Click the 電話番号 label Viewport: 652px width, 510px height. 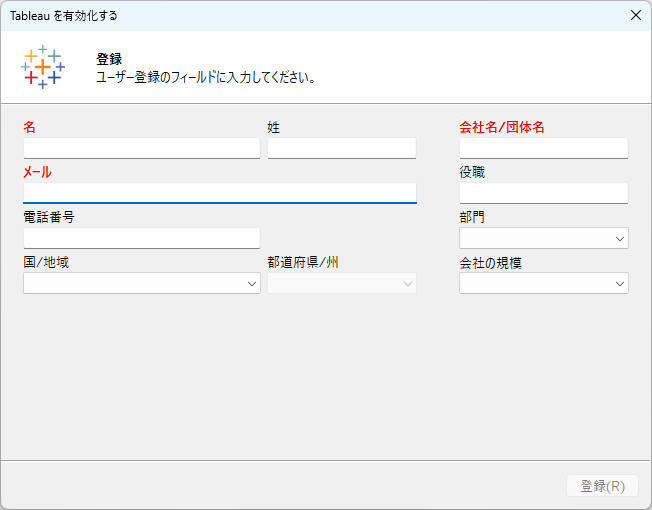coord(49,217)
